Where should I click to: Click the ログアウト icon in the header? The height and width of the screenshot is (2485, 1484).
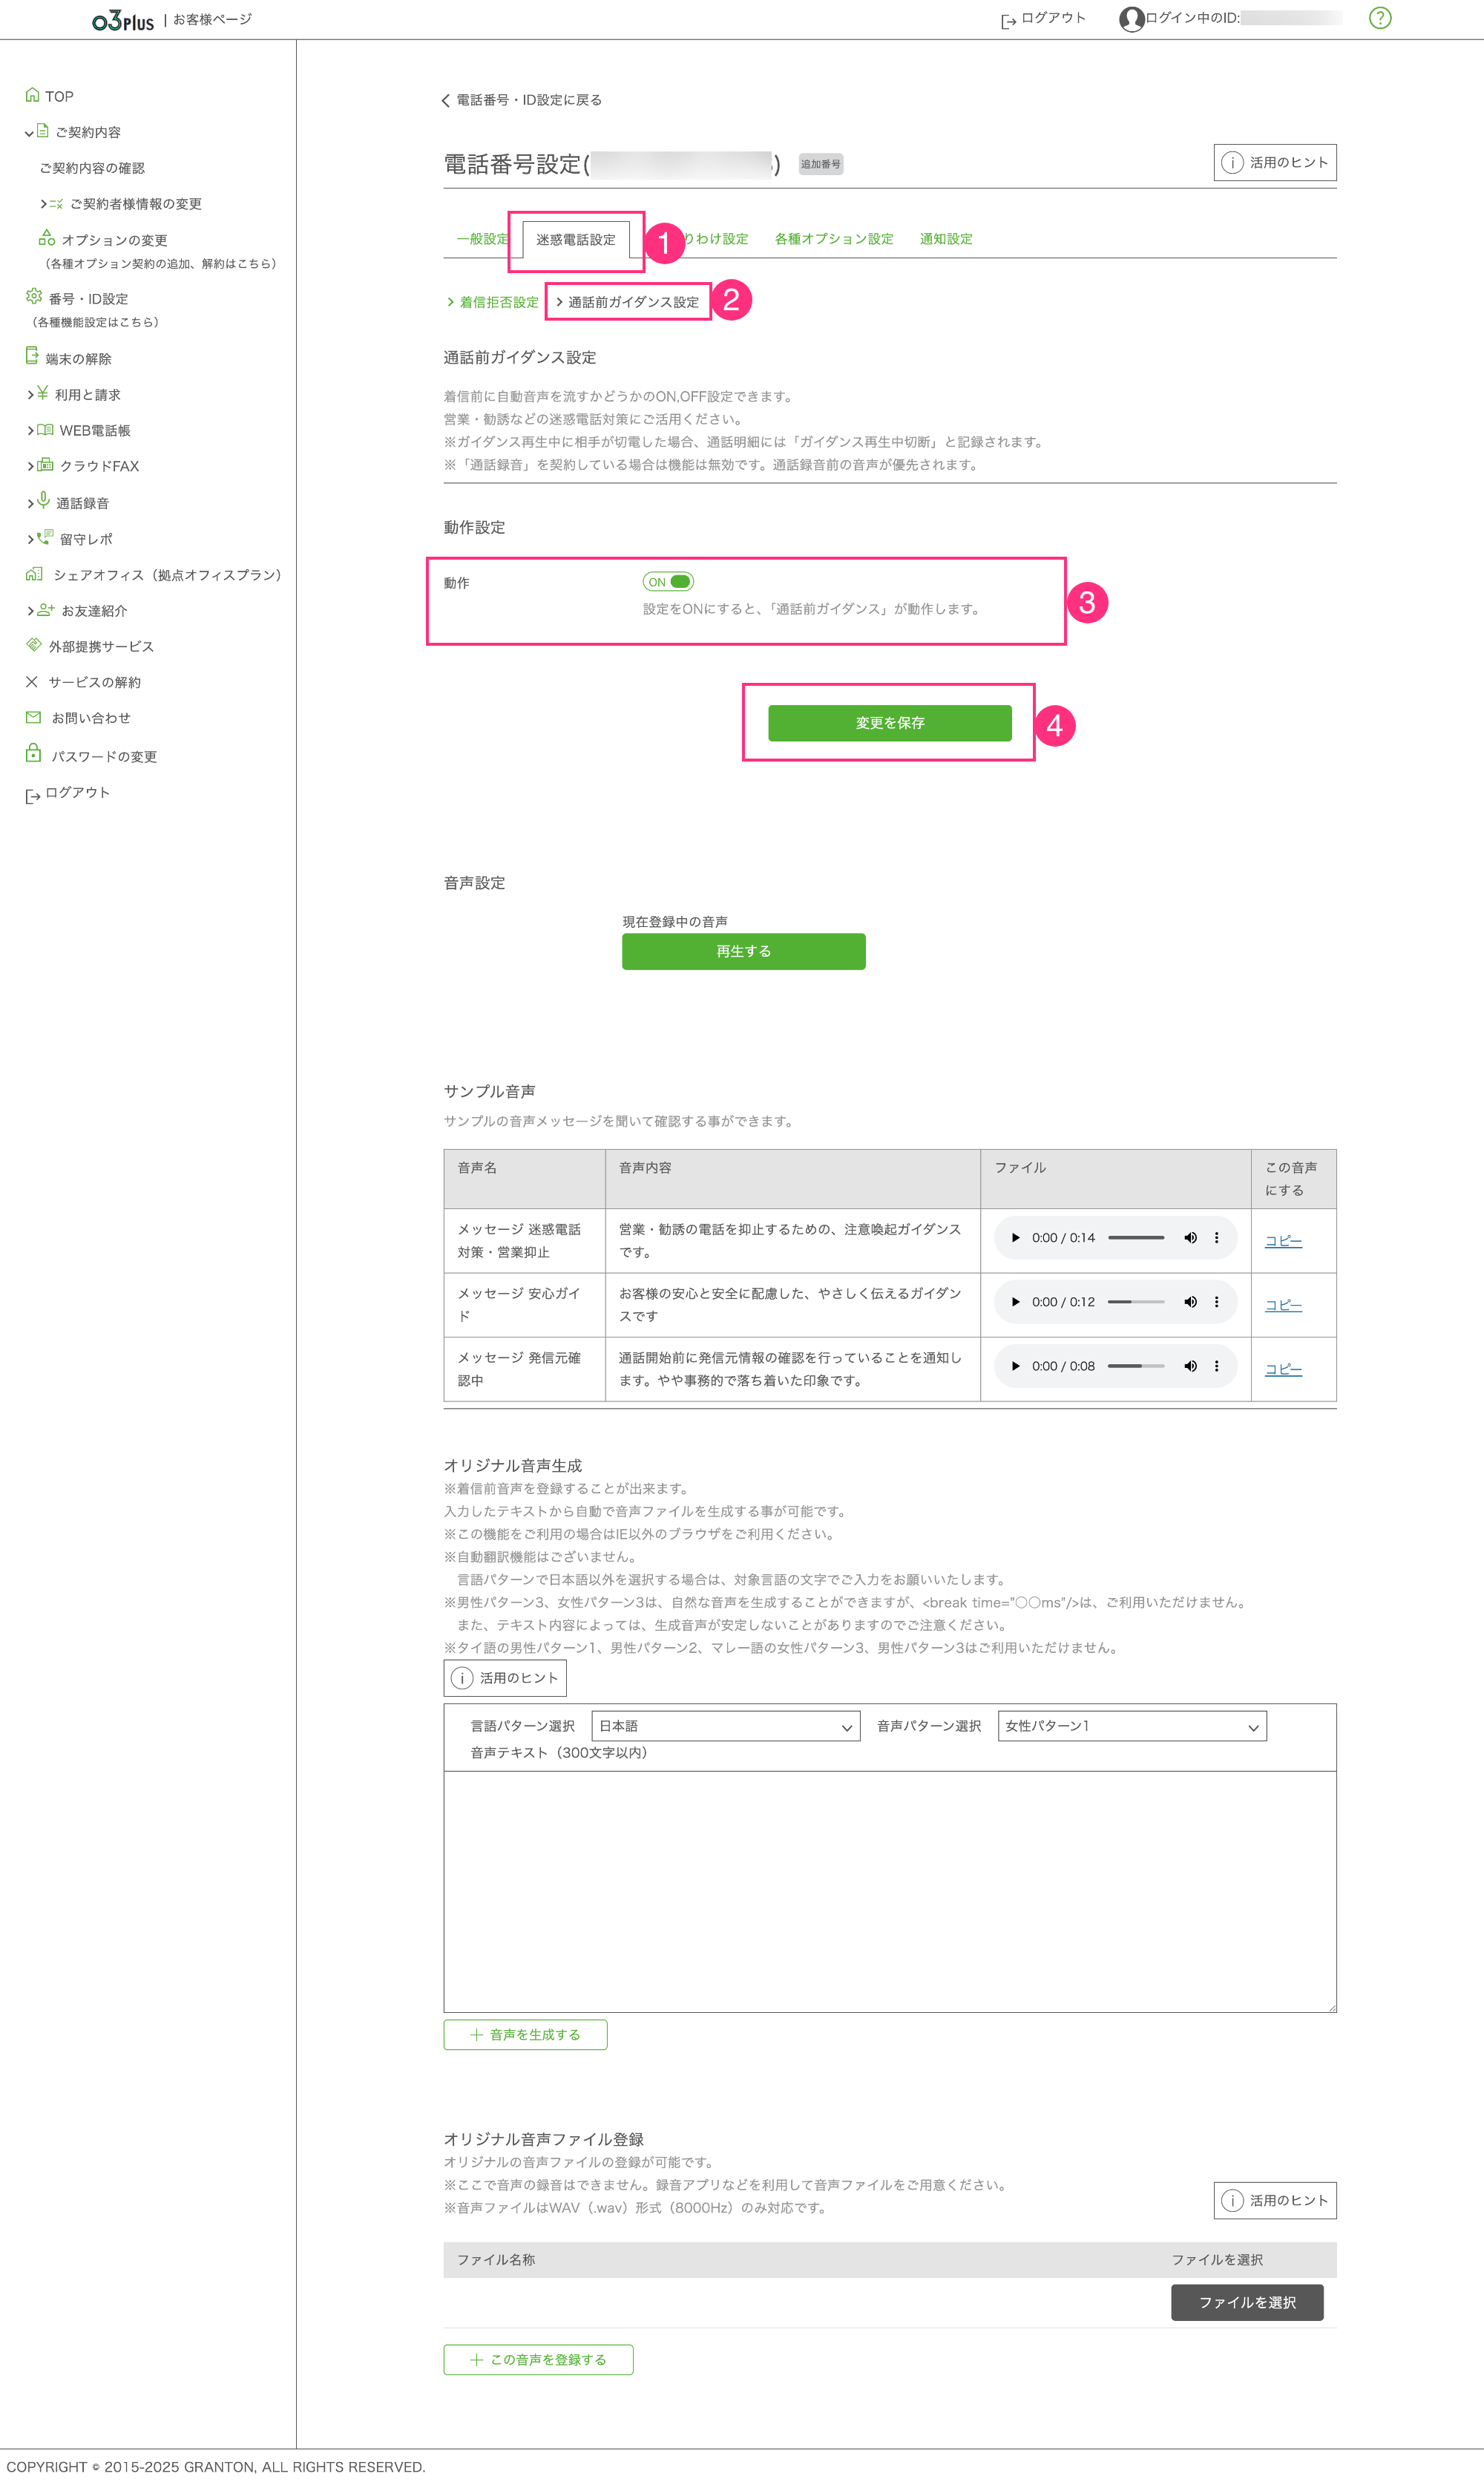(x=1008, y=18)
